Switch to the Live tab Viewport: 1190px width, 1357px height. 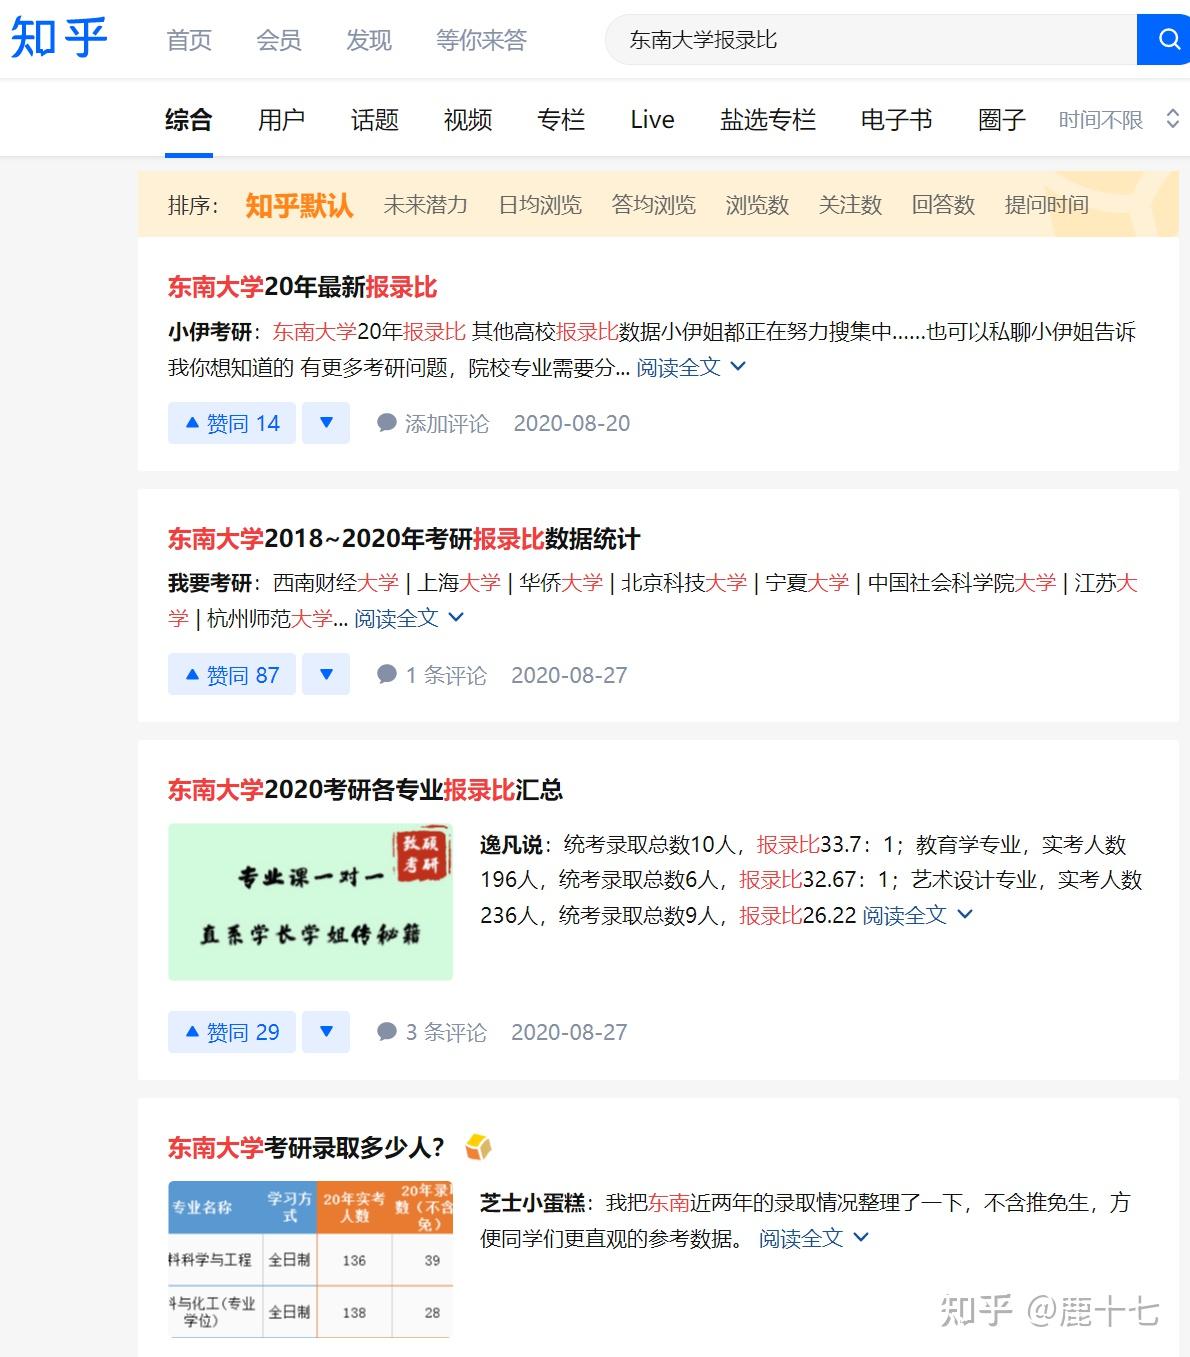click(653, 120)
